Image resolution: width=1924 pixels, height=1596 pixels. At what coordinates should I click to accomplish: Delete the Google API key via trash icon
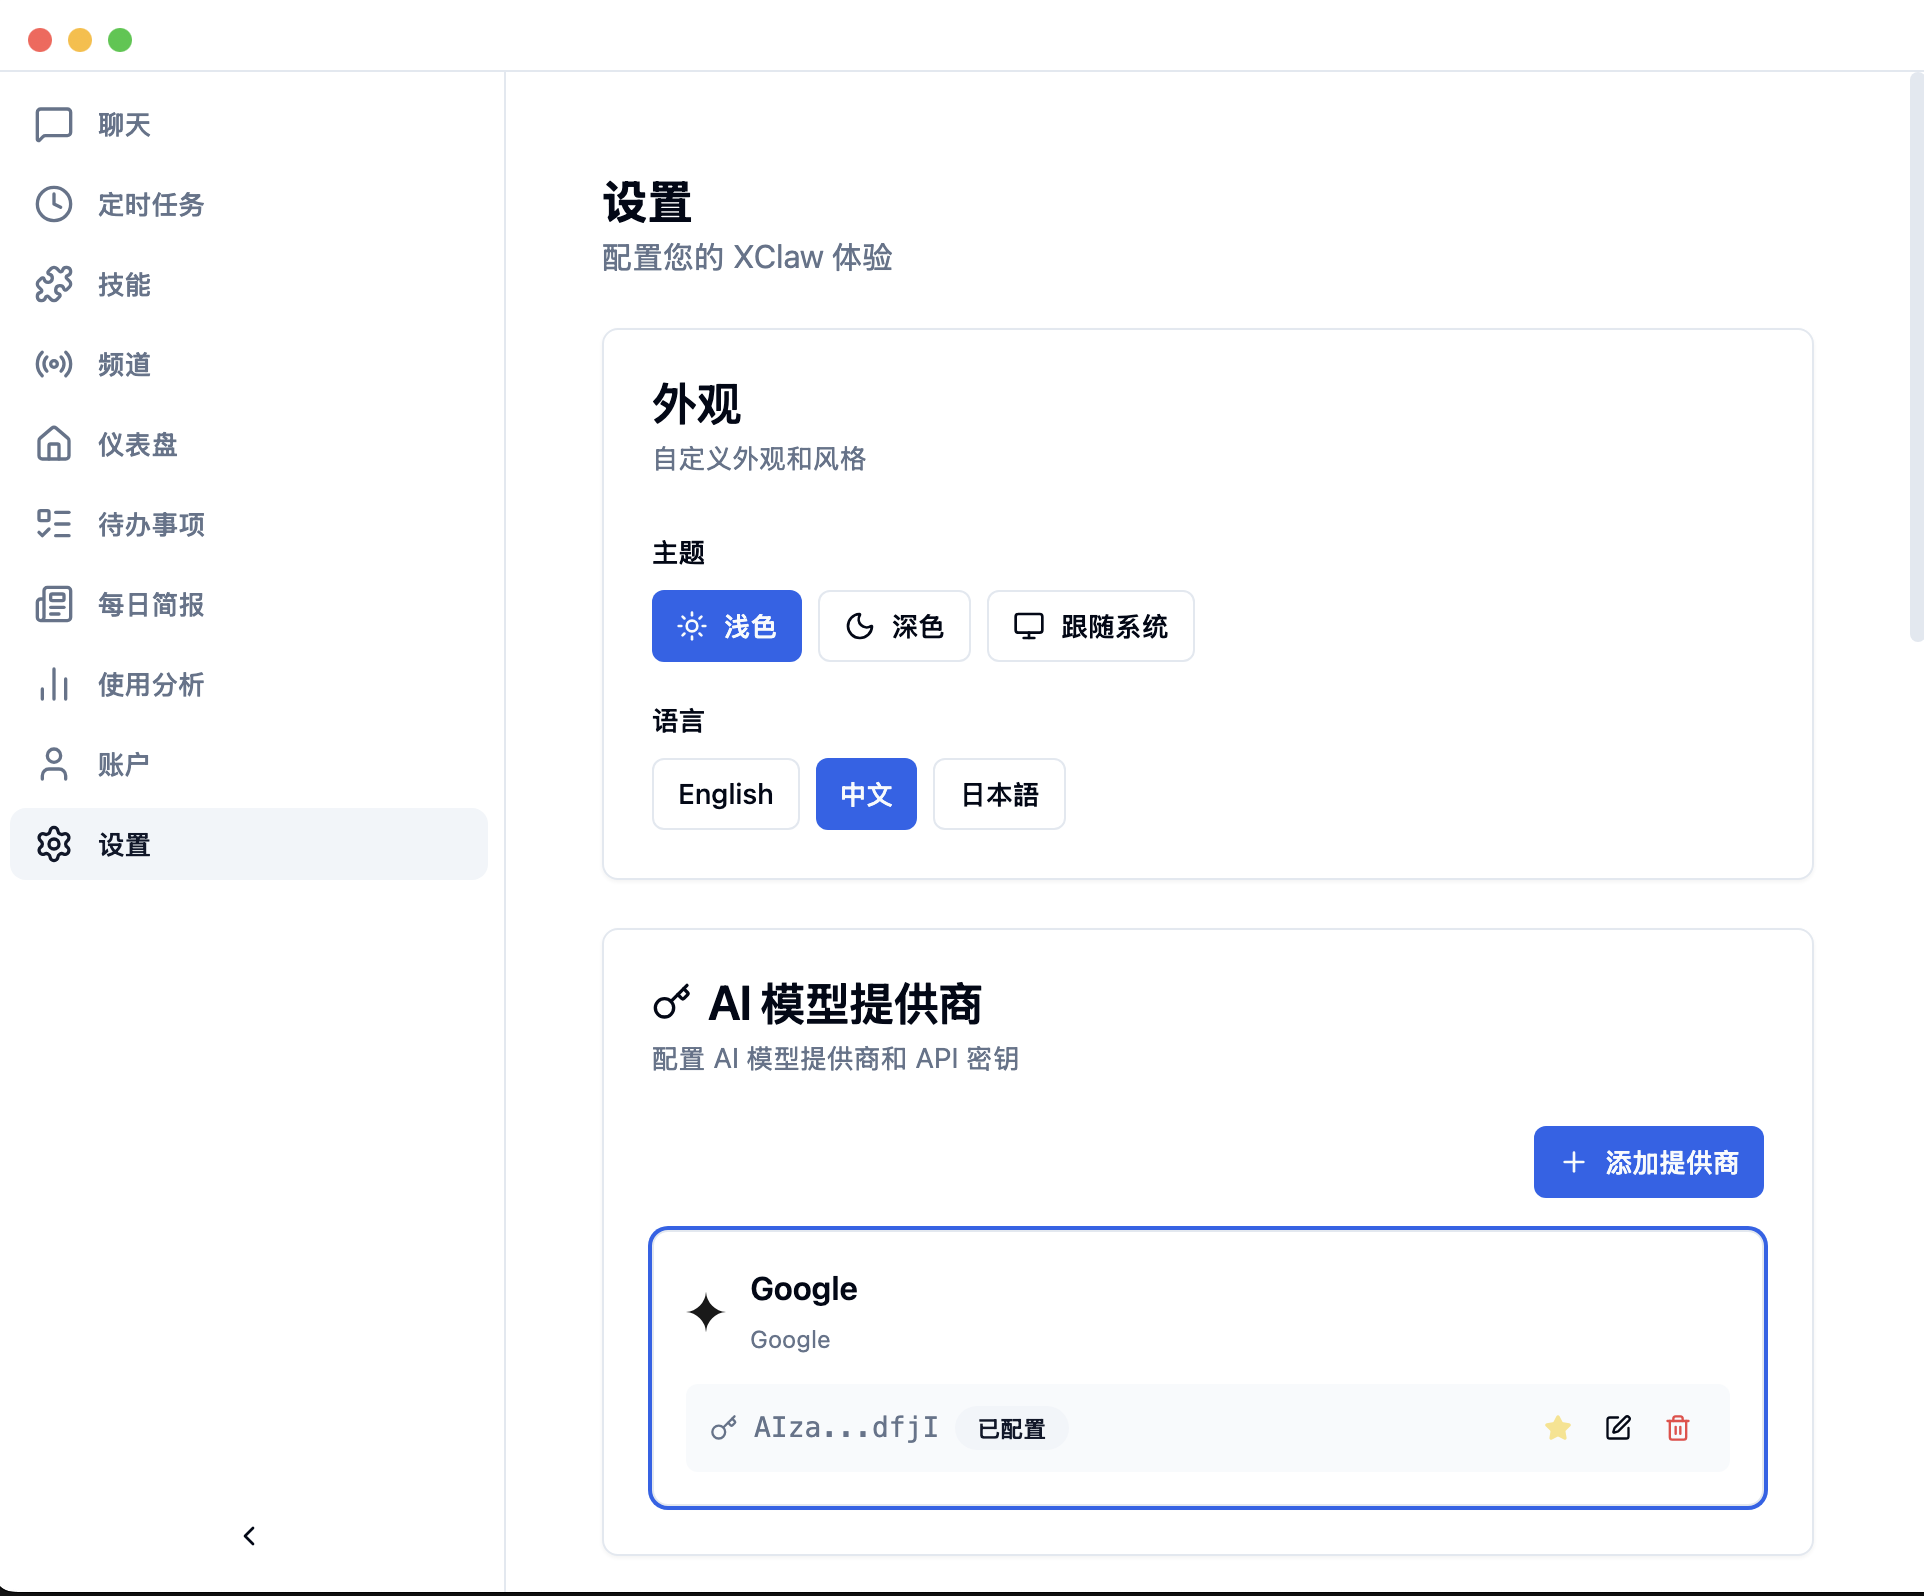click(x=1679, y=1428)
